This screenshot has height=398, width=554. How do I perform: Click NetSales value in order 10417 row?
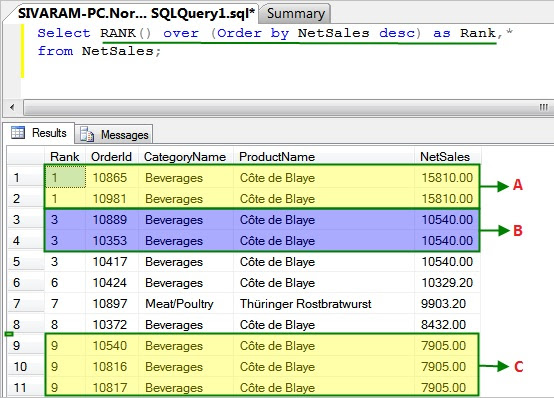pyautogui.click(x=447, y=262)
